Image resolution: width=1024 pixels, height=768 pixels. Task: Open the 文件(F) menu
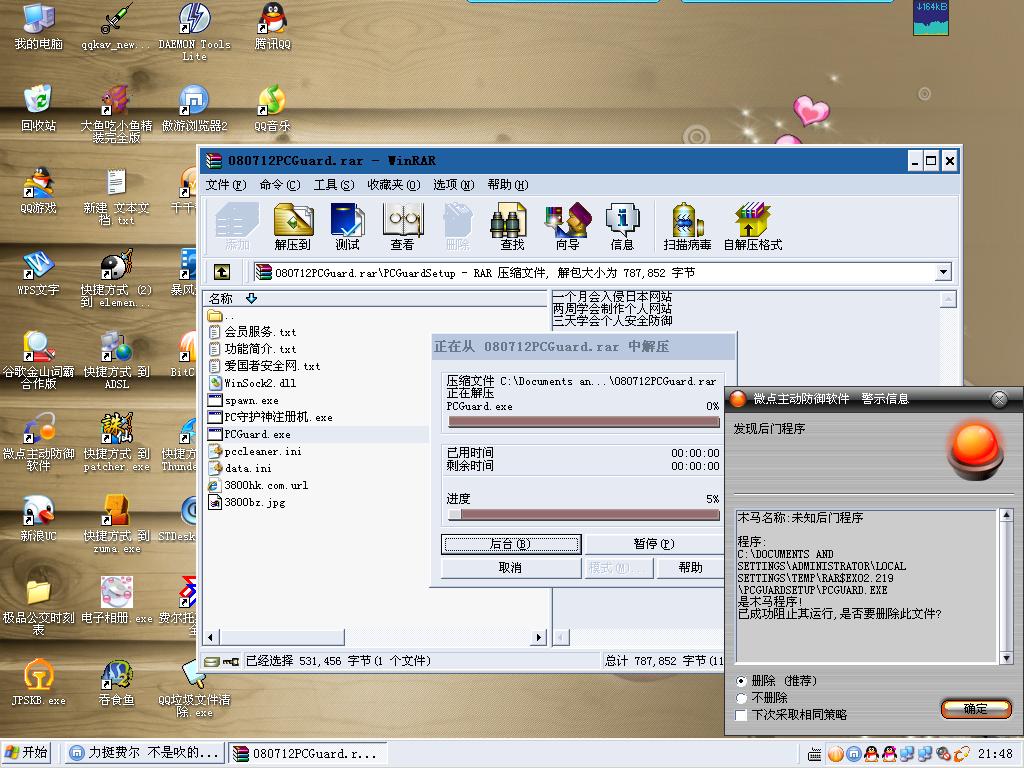point(225,185)
